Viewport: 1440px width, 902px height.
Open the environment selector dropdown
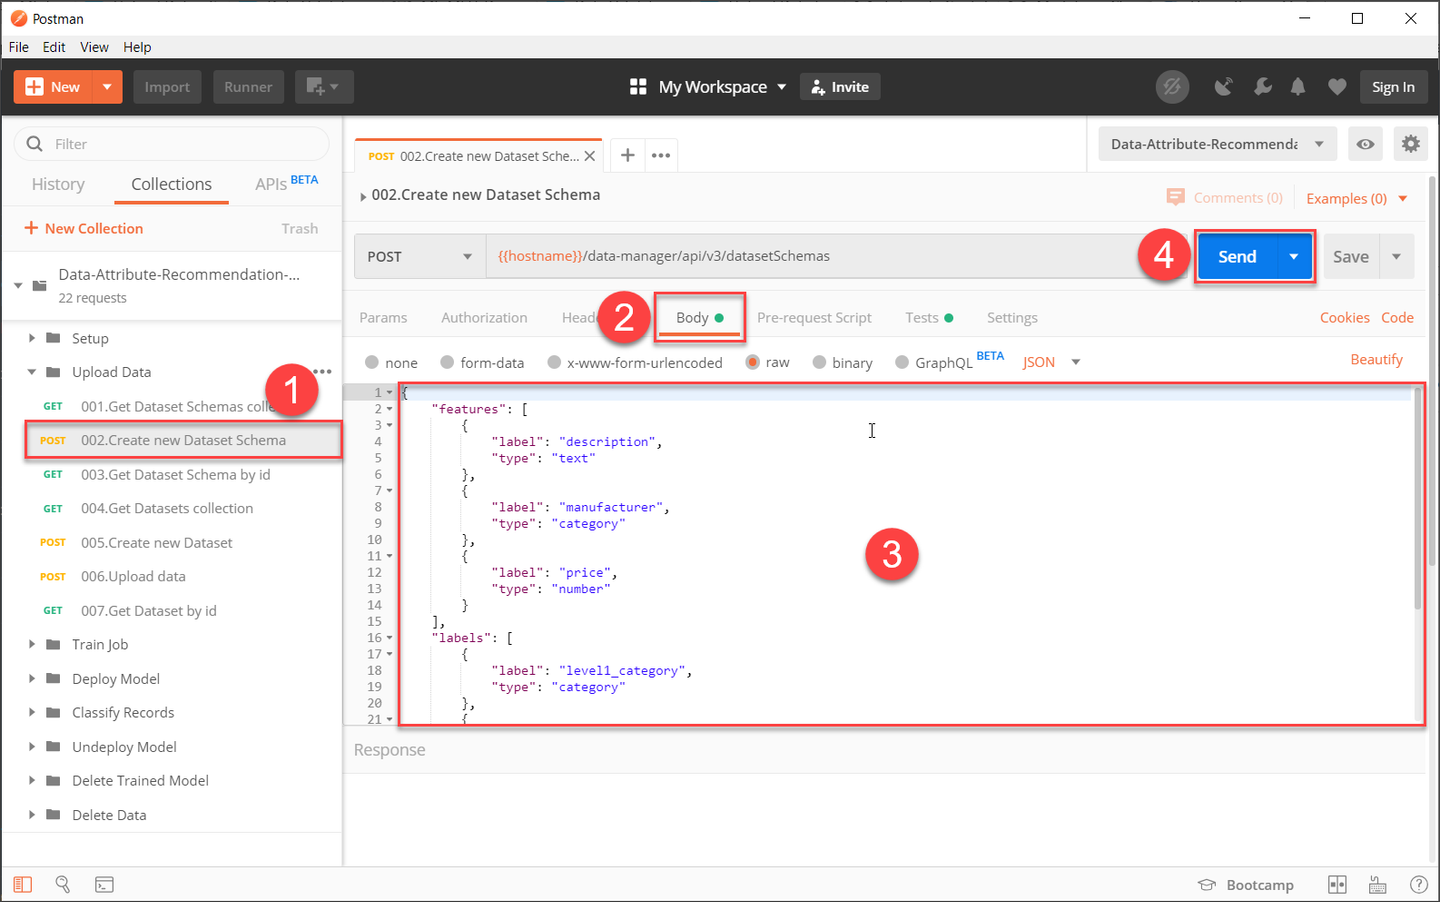[x=1218, y=144]
